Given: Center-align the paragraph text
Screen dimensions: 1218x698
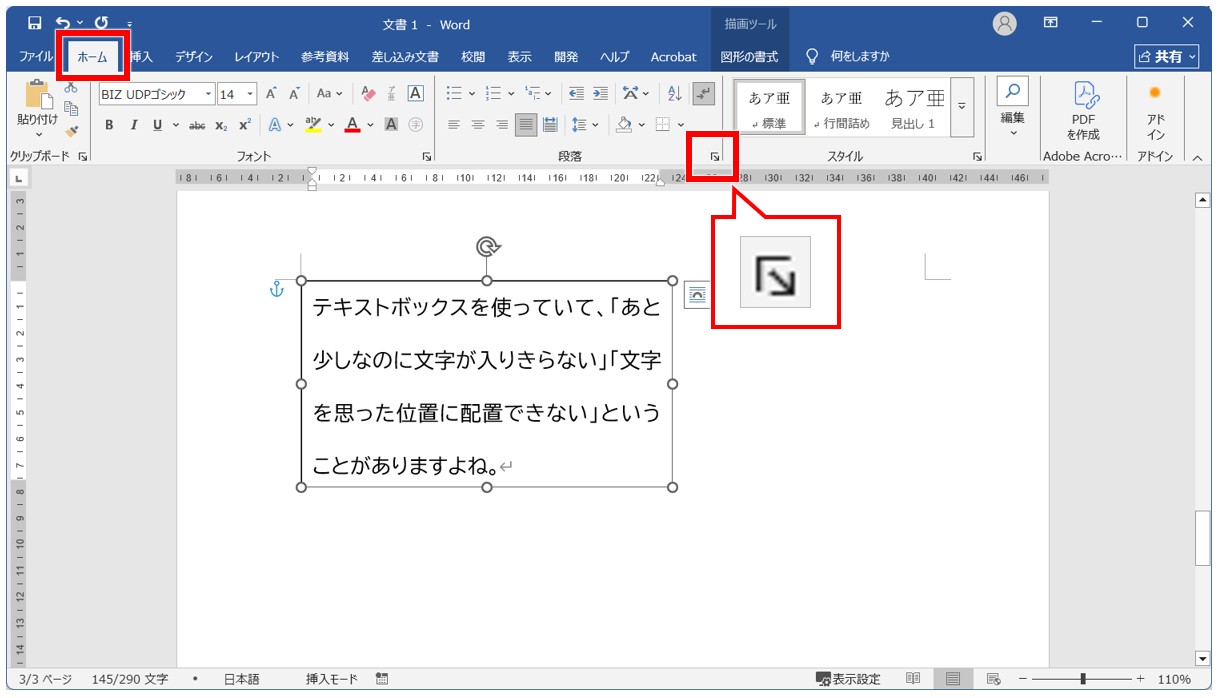Looking at the screenshot, I should click(478, 125).
